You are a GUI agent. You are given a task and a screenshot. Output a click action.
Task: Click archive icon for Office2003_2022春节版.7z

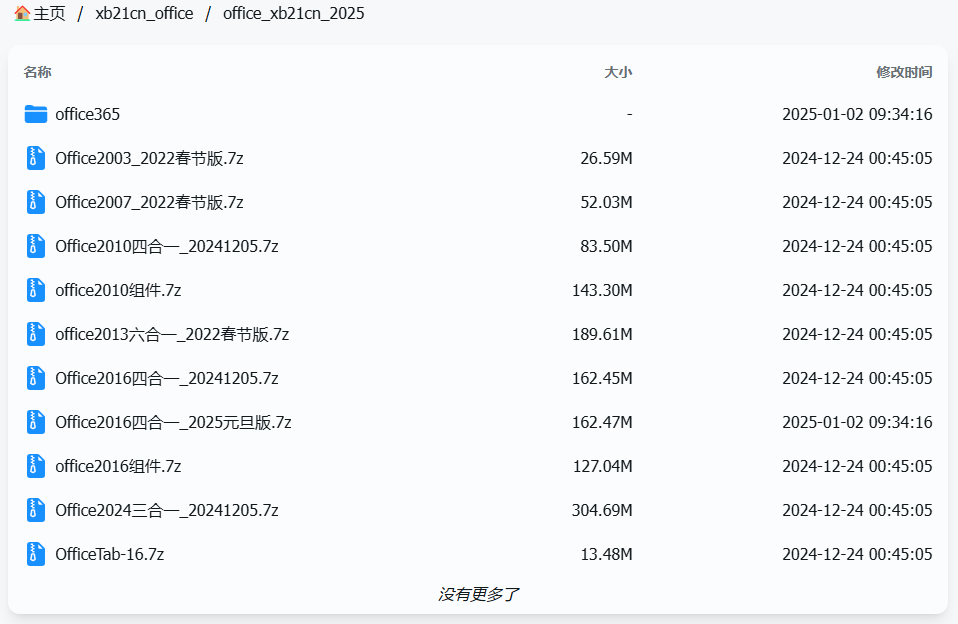pyautogui.click(x=35, y=158)
